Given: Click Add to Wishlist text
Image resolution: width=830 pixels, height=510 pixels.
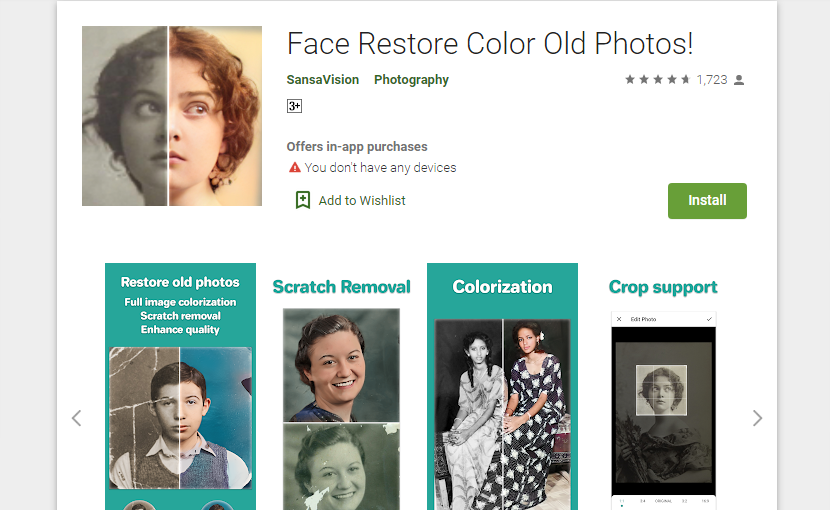Looking at the screenshot, I should click(x=362, y=201).
